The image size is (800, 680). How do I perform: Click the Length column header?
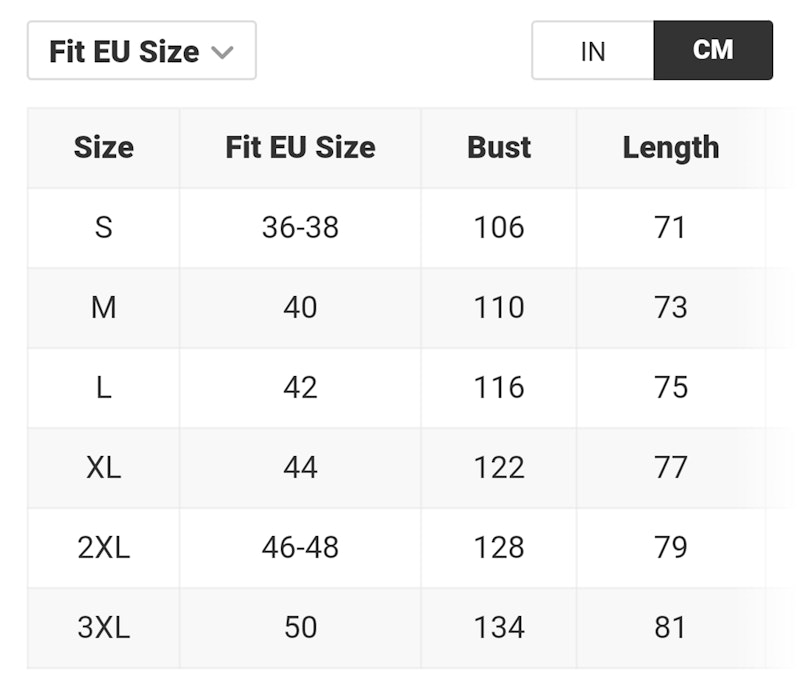671,148
